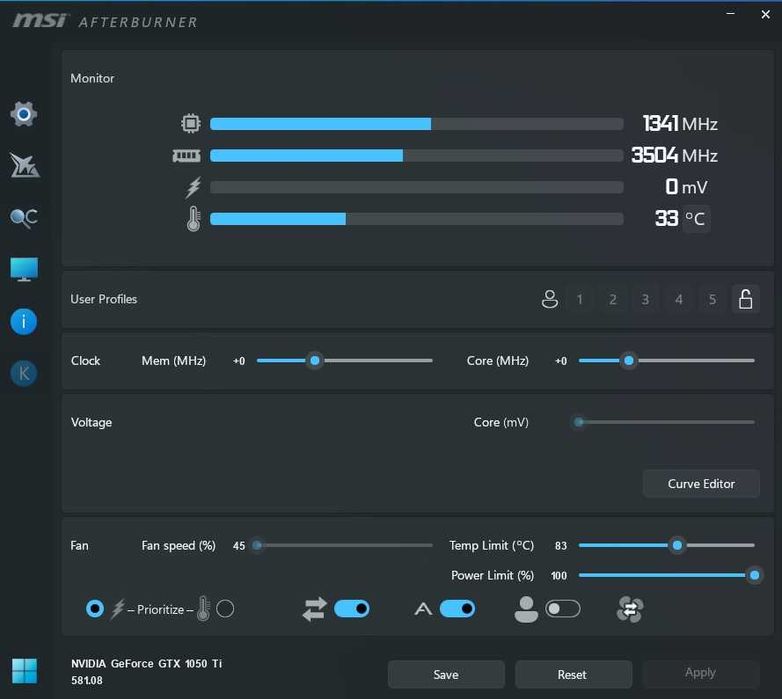Open the hardware monitor screen icon
This screenshot has height=699, width=782.
pos(24,269)
